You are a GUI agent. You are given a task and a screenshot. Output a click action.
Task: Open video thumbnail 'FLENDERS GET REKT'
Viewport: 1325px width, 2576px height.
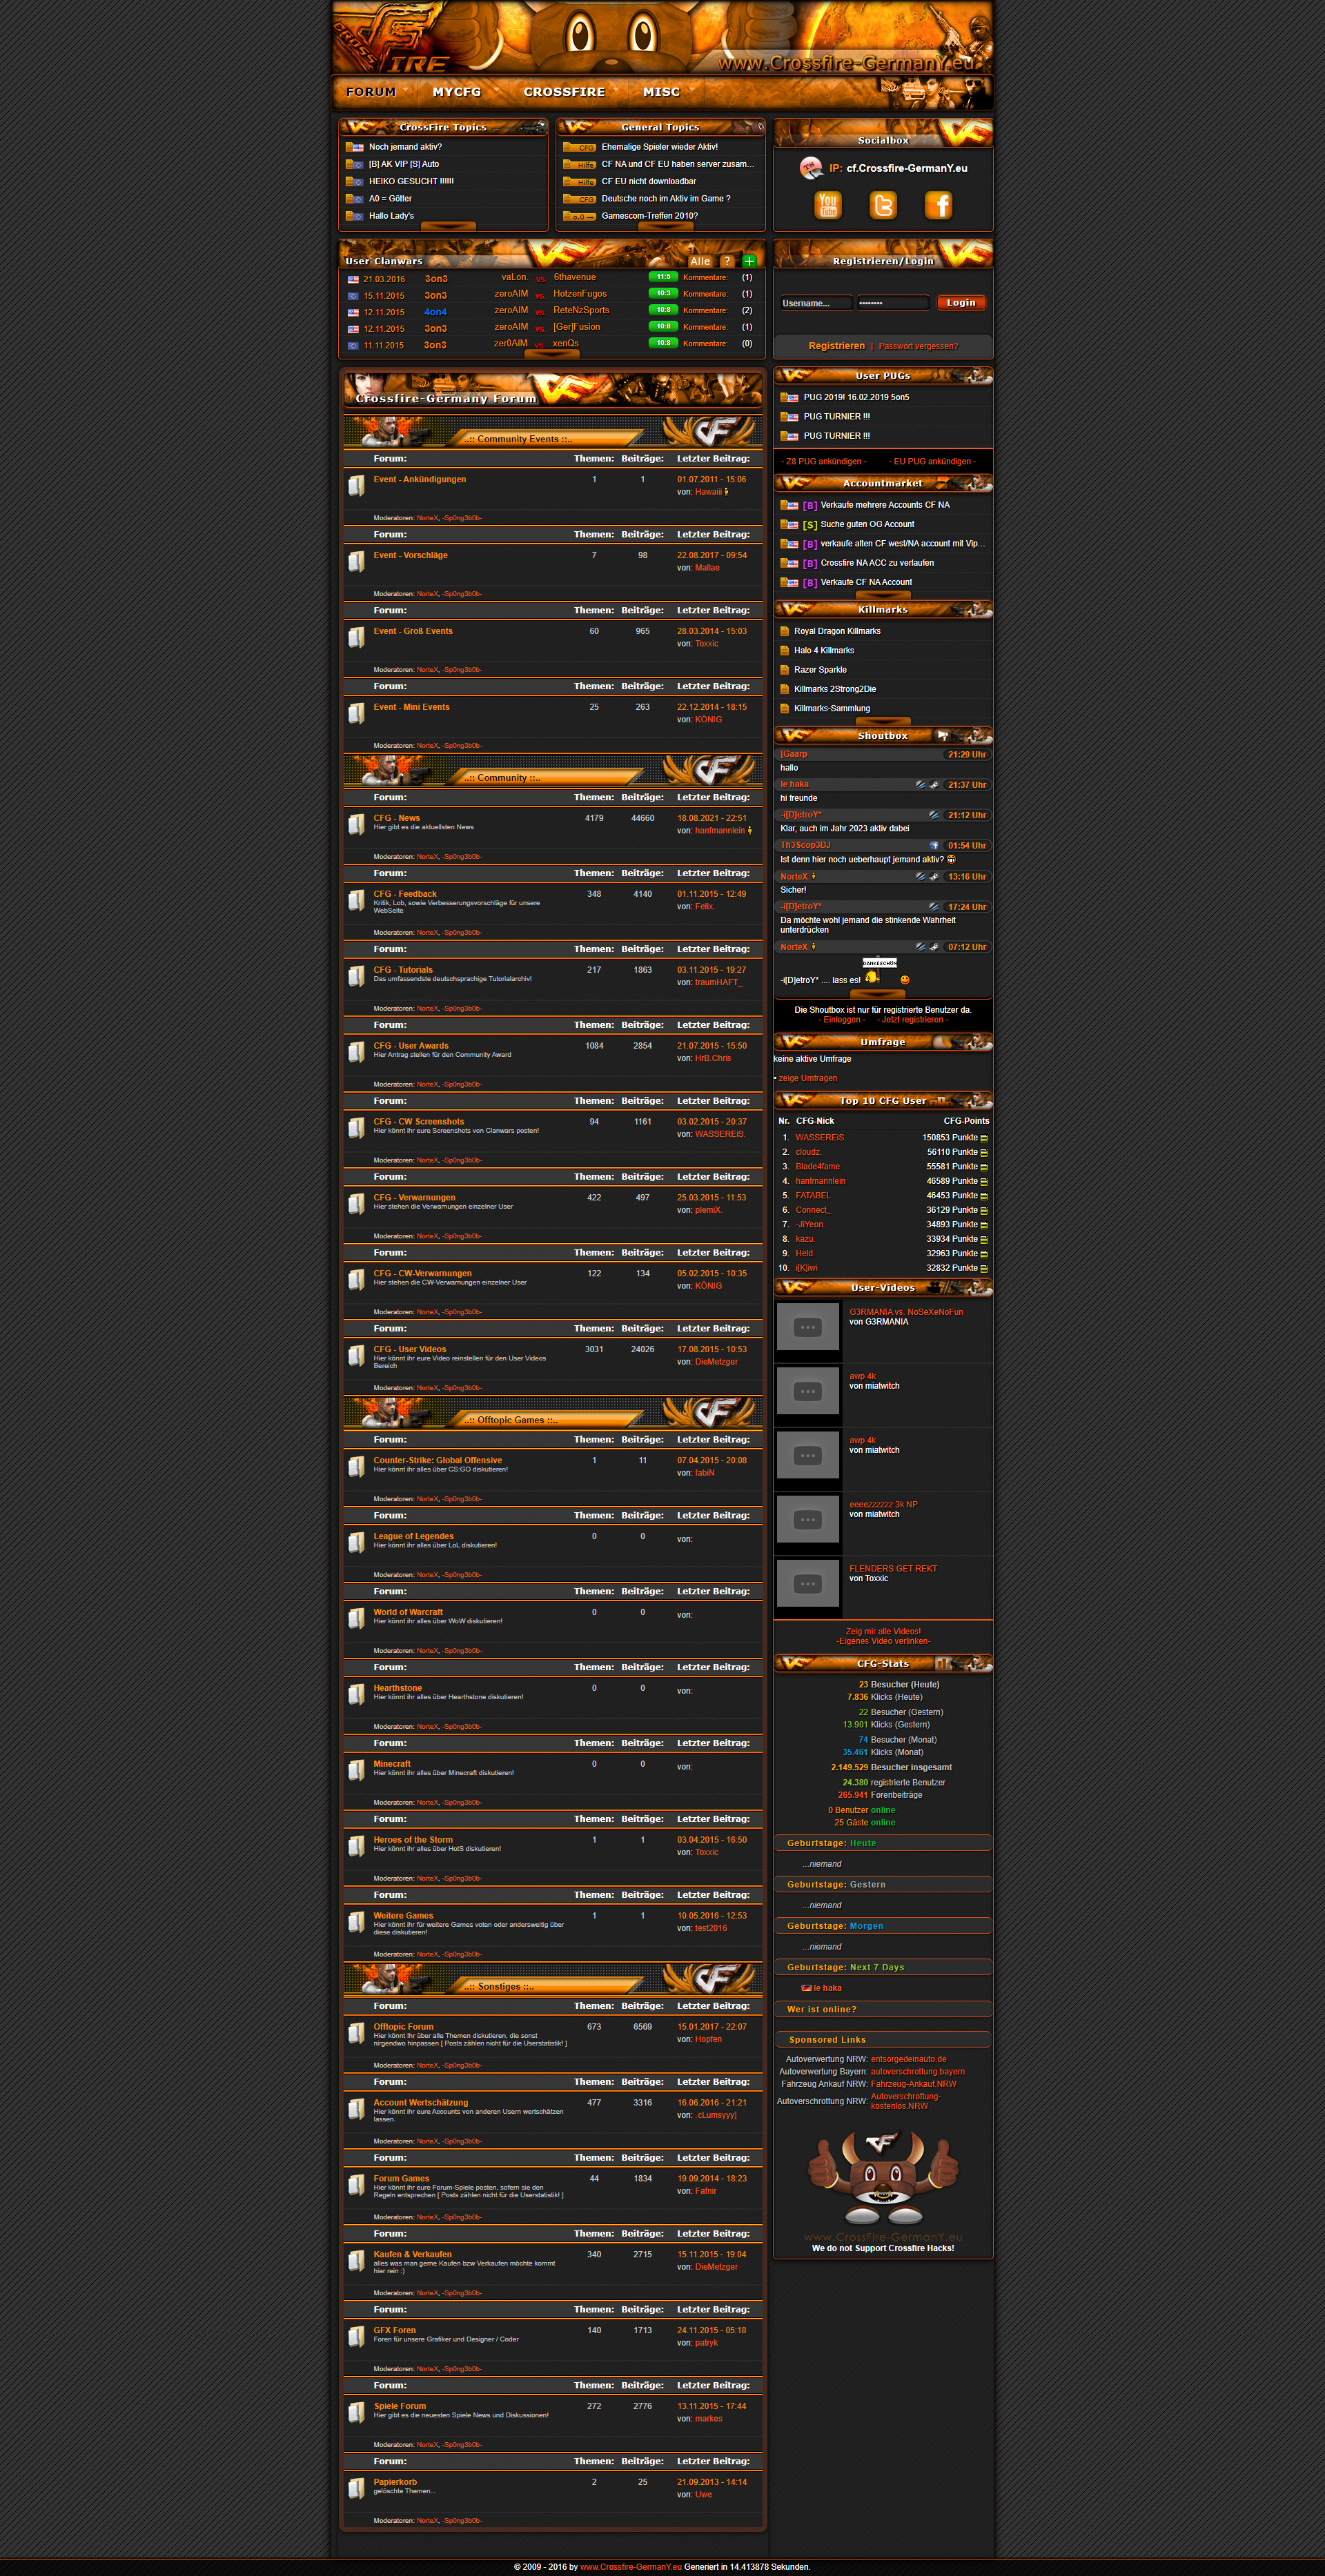point(808,1584)
